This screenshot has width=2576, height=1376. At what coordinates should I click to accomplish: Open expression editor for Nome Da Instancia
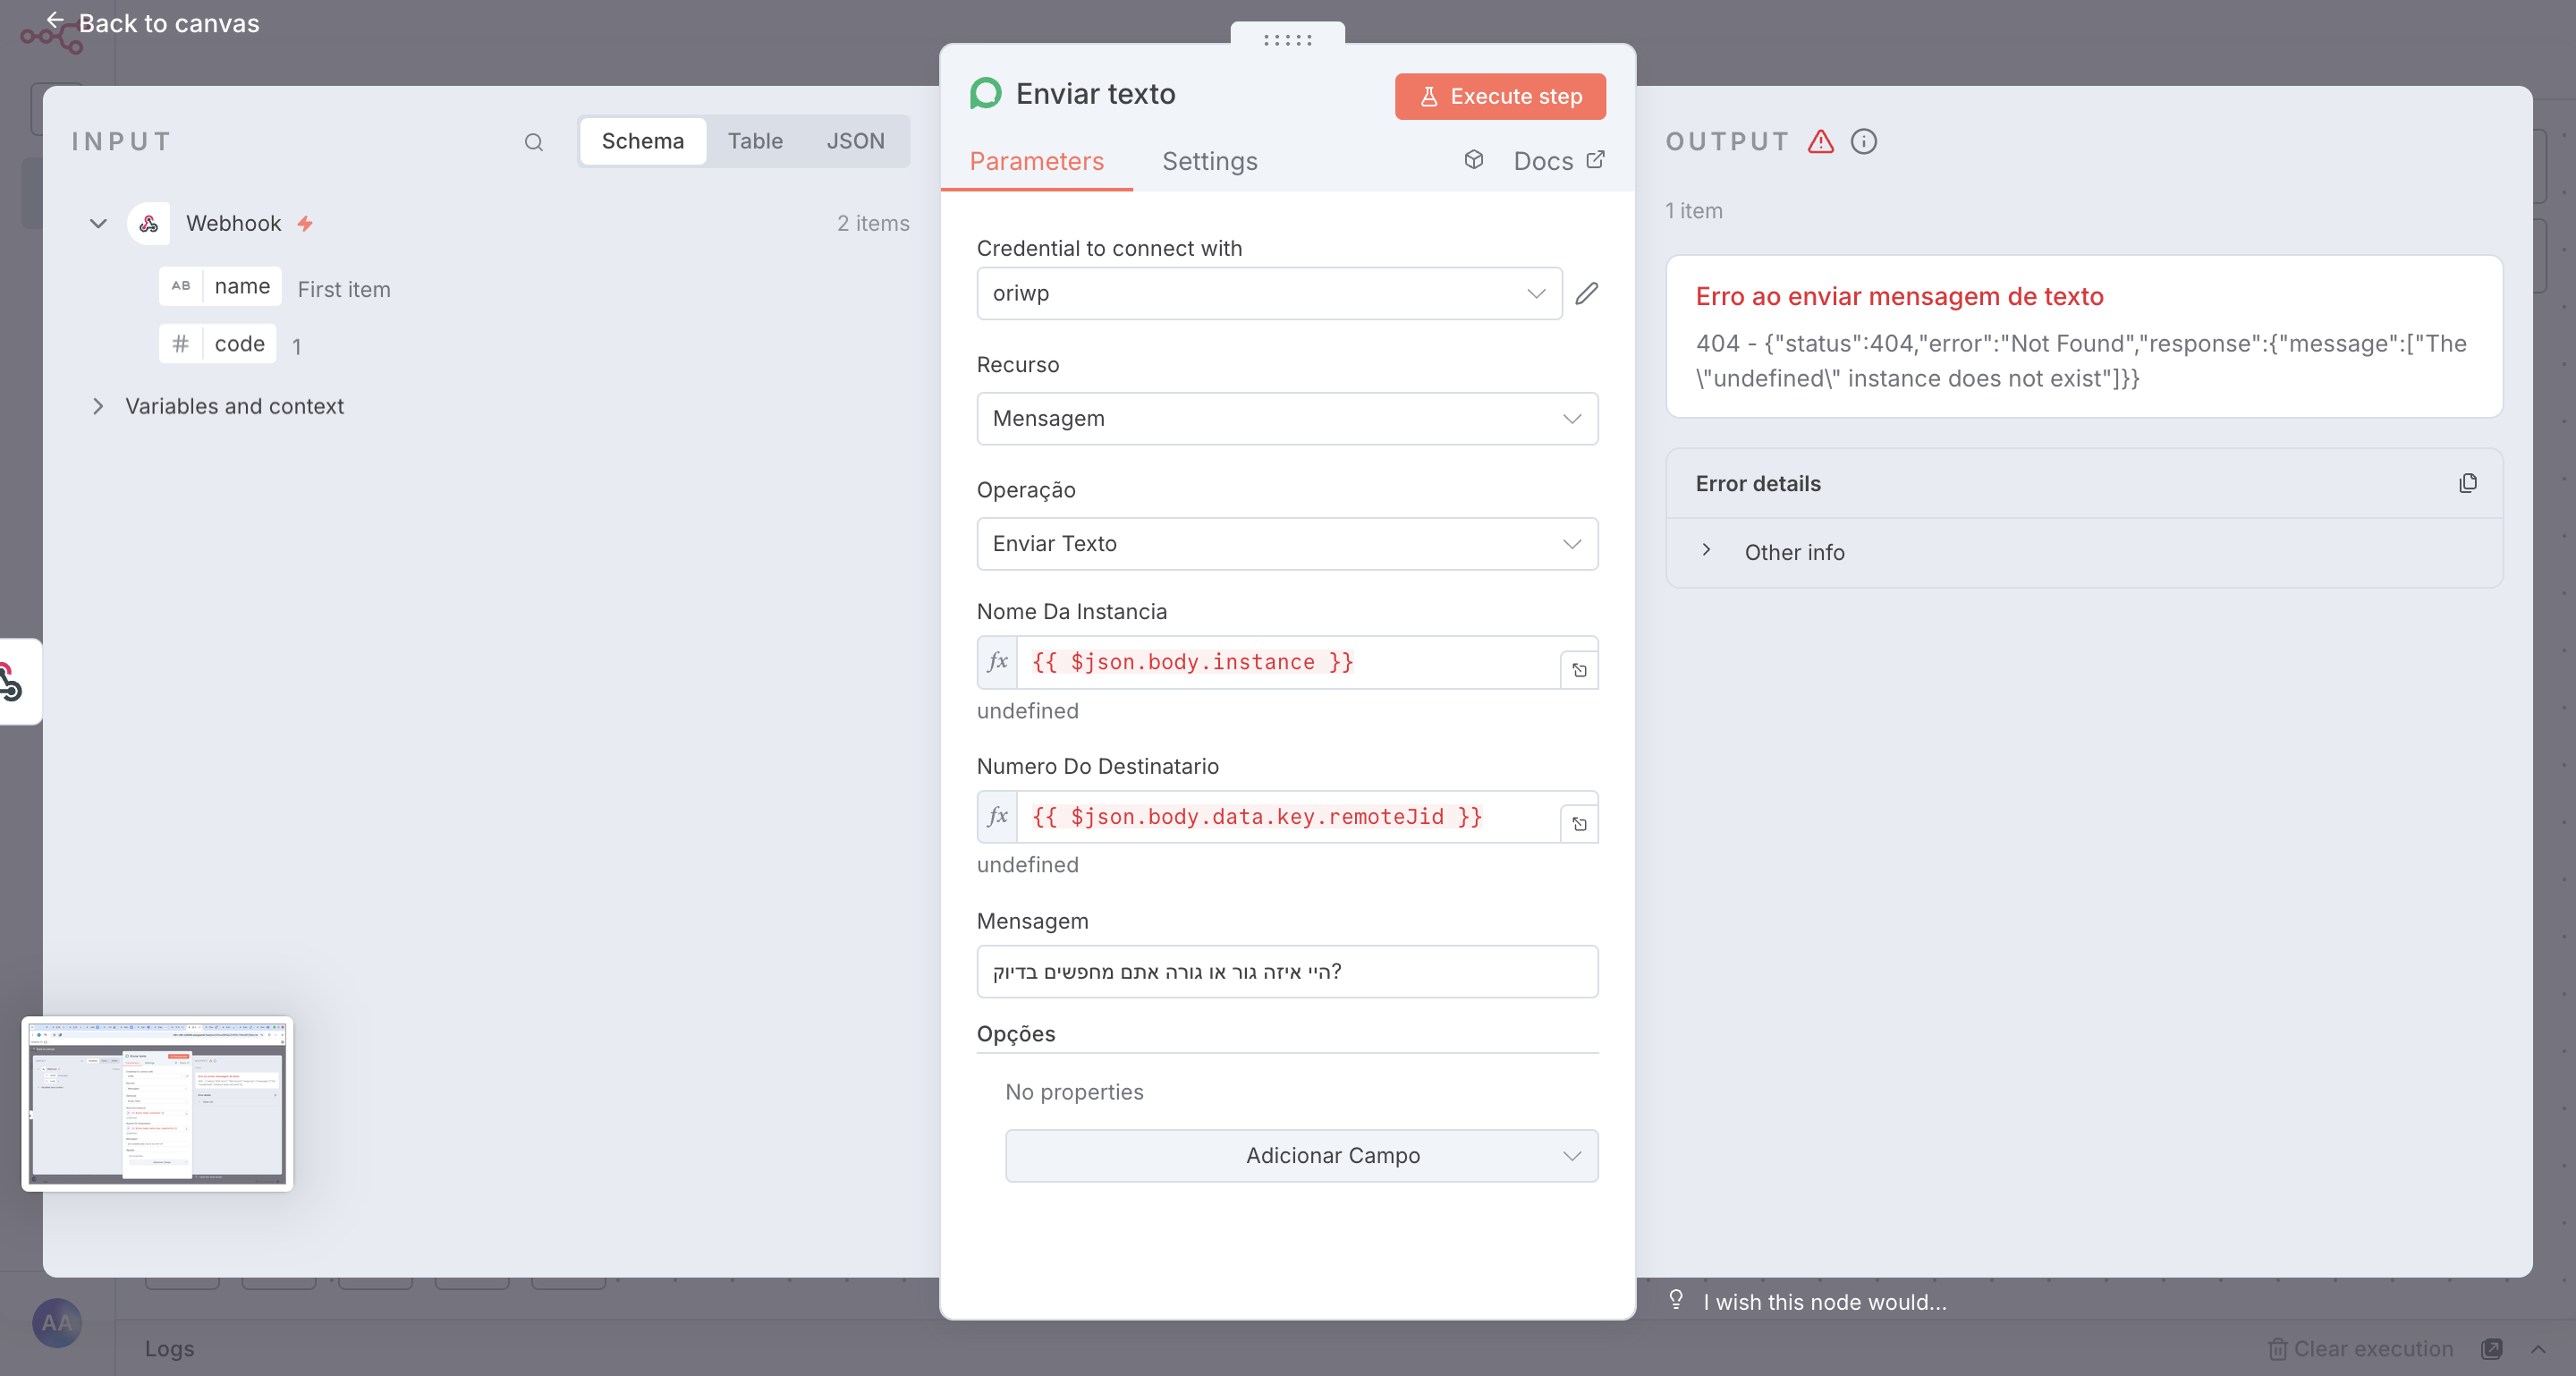click(x=1579, y=670)
